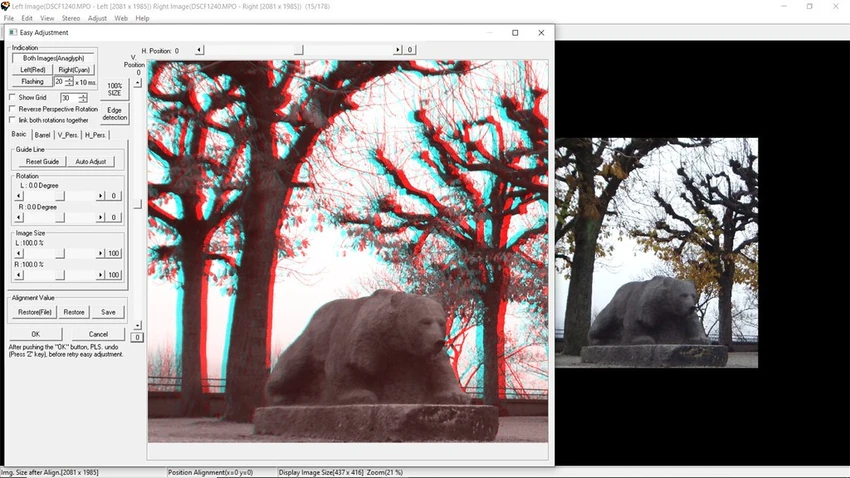Enable Reverse Perspective Rotation checkbox
Image resolution: width=850 pixels, height=478 pixels.
[12, 109]
